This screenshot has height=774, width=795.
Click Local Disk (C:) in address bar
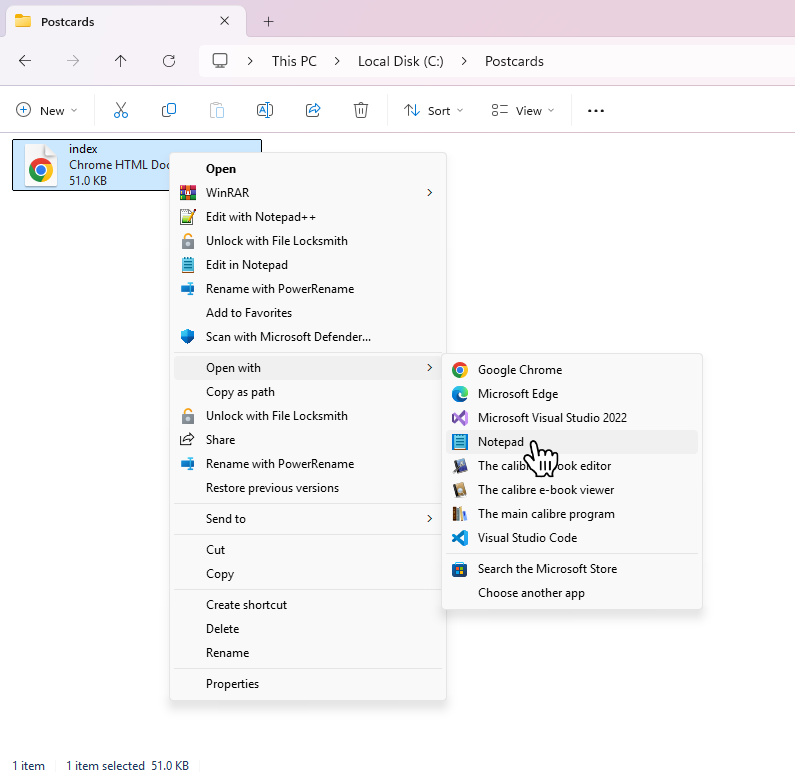pos(400,61)
